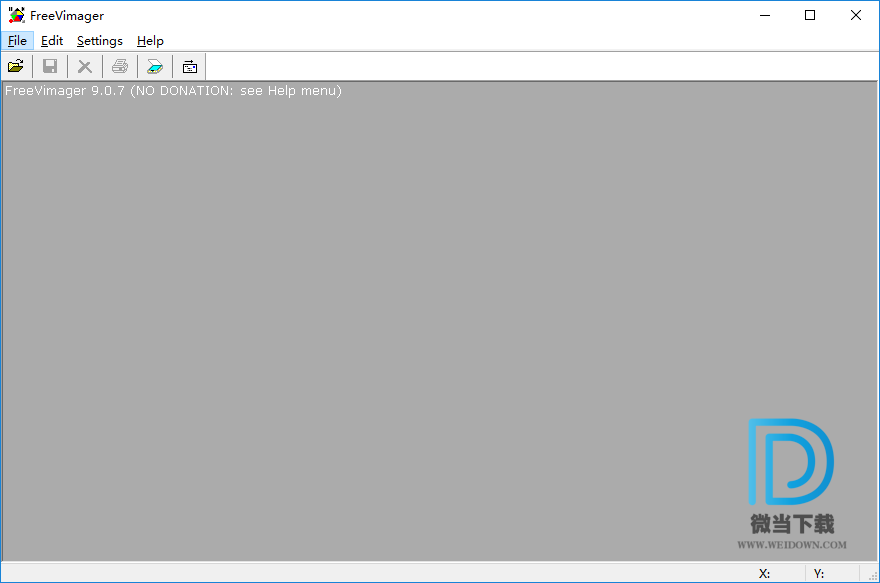Click the Scan/acquire scanner icon

[x=154, y=67]
